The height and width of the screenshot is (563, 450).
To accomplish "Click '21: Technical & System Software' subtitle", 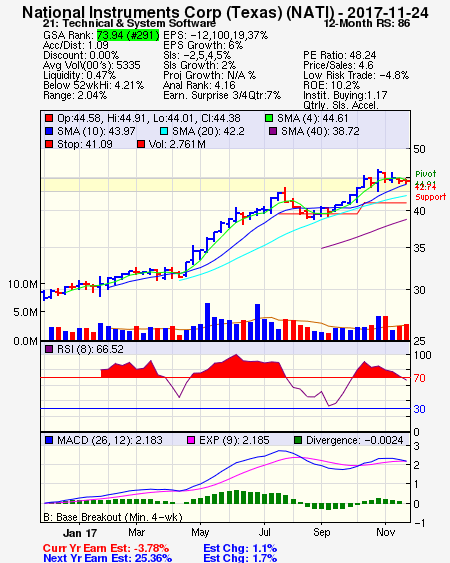I will pyautogui.click(x=129, y=23).
